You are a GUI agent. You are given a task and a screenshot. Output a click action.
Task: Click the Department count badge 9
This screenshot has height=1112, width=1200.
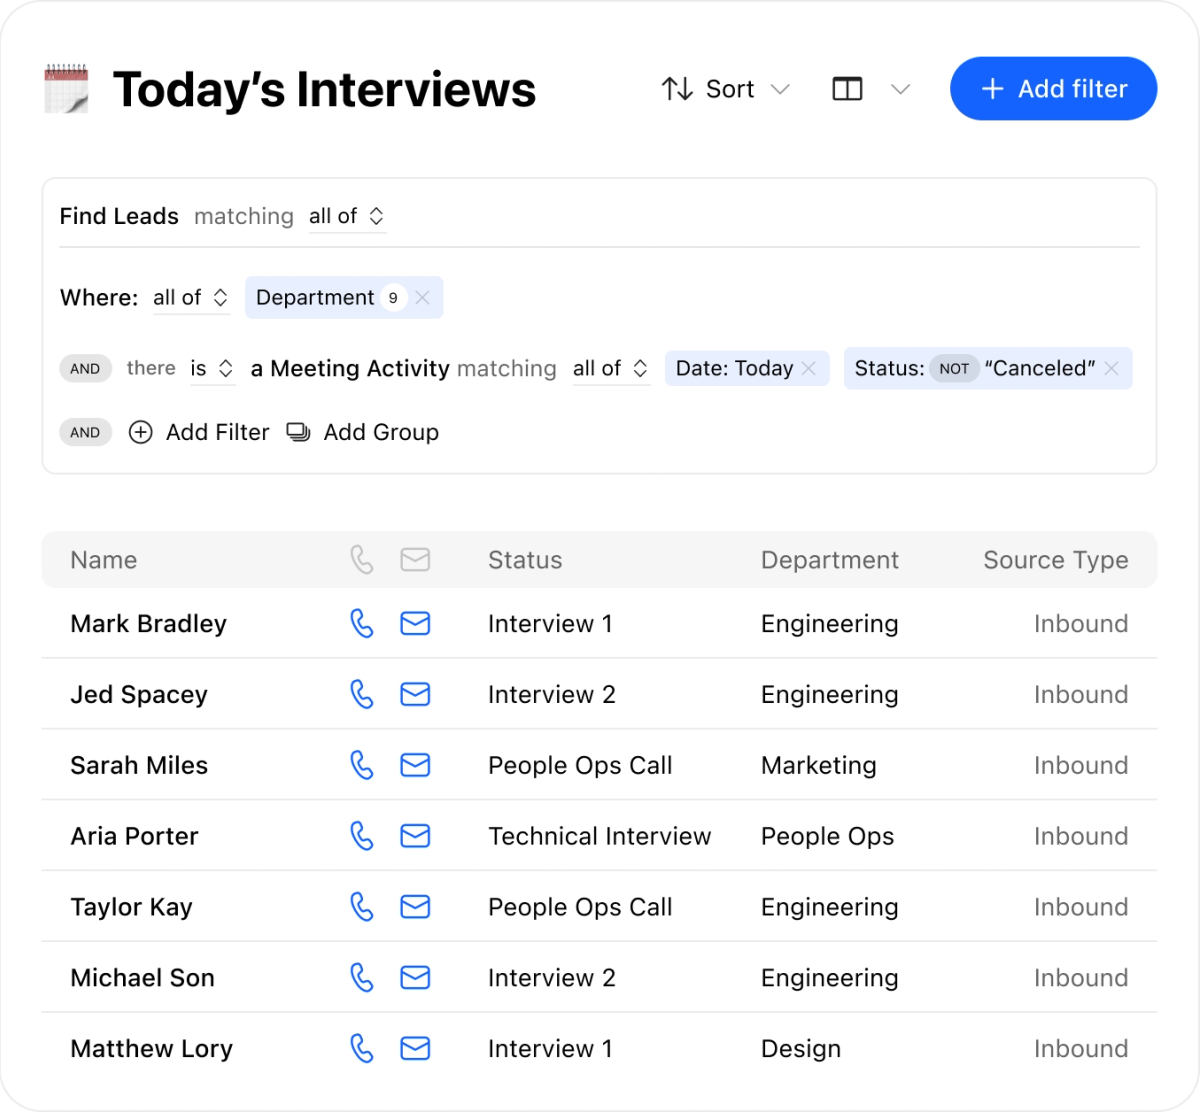393,298
